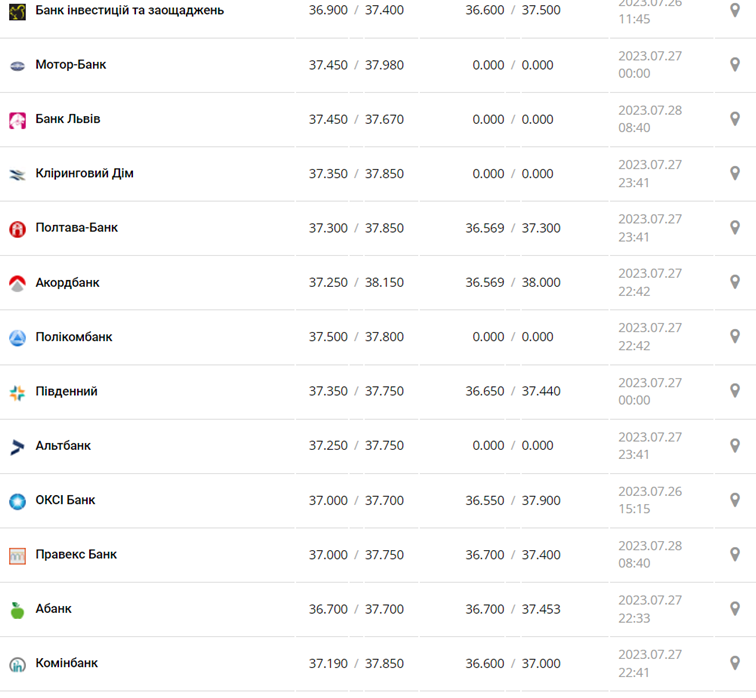This screenshot has width=756, height=698.
Task: Click the Правекс Банк logo icon
Action: [17, 556]
